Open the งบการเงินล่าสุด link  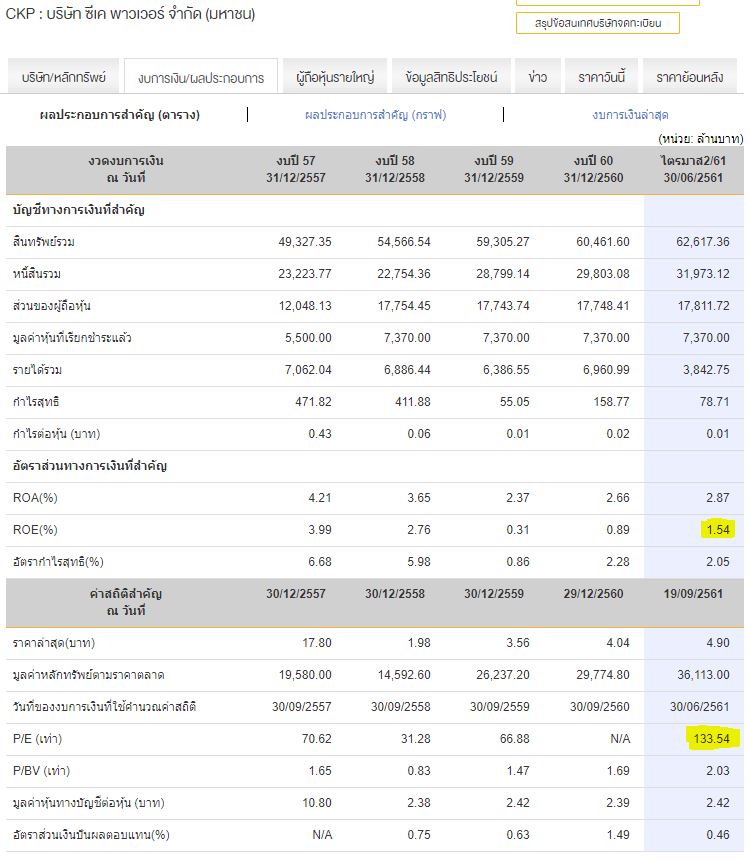tap(630, 115)
